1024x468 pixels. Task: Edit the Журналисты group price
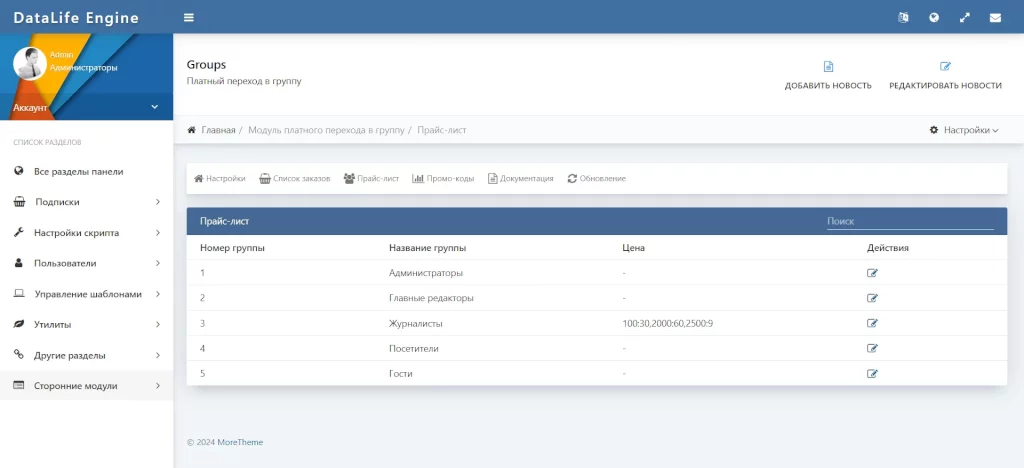(872, 323)
